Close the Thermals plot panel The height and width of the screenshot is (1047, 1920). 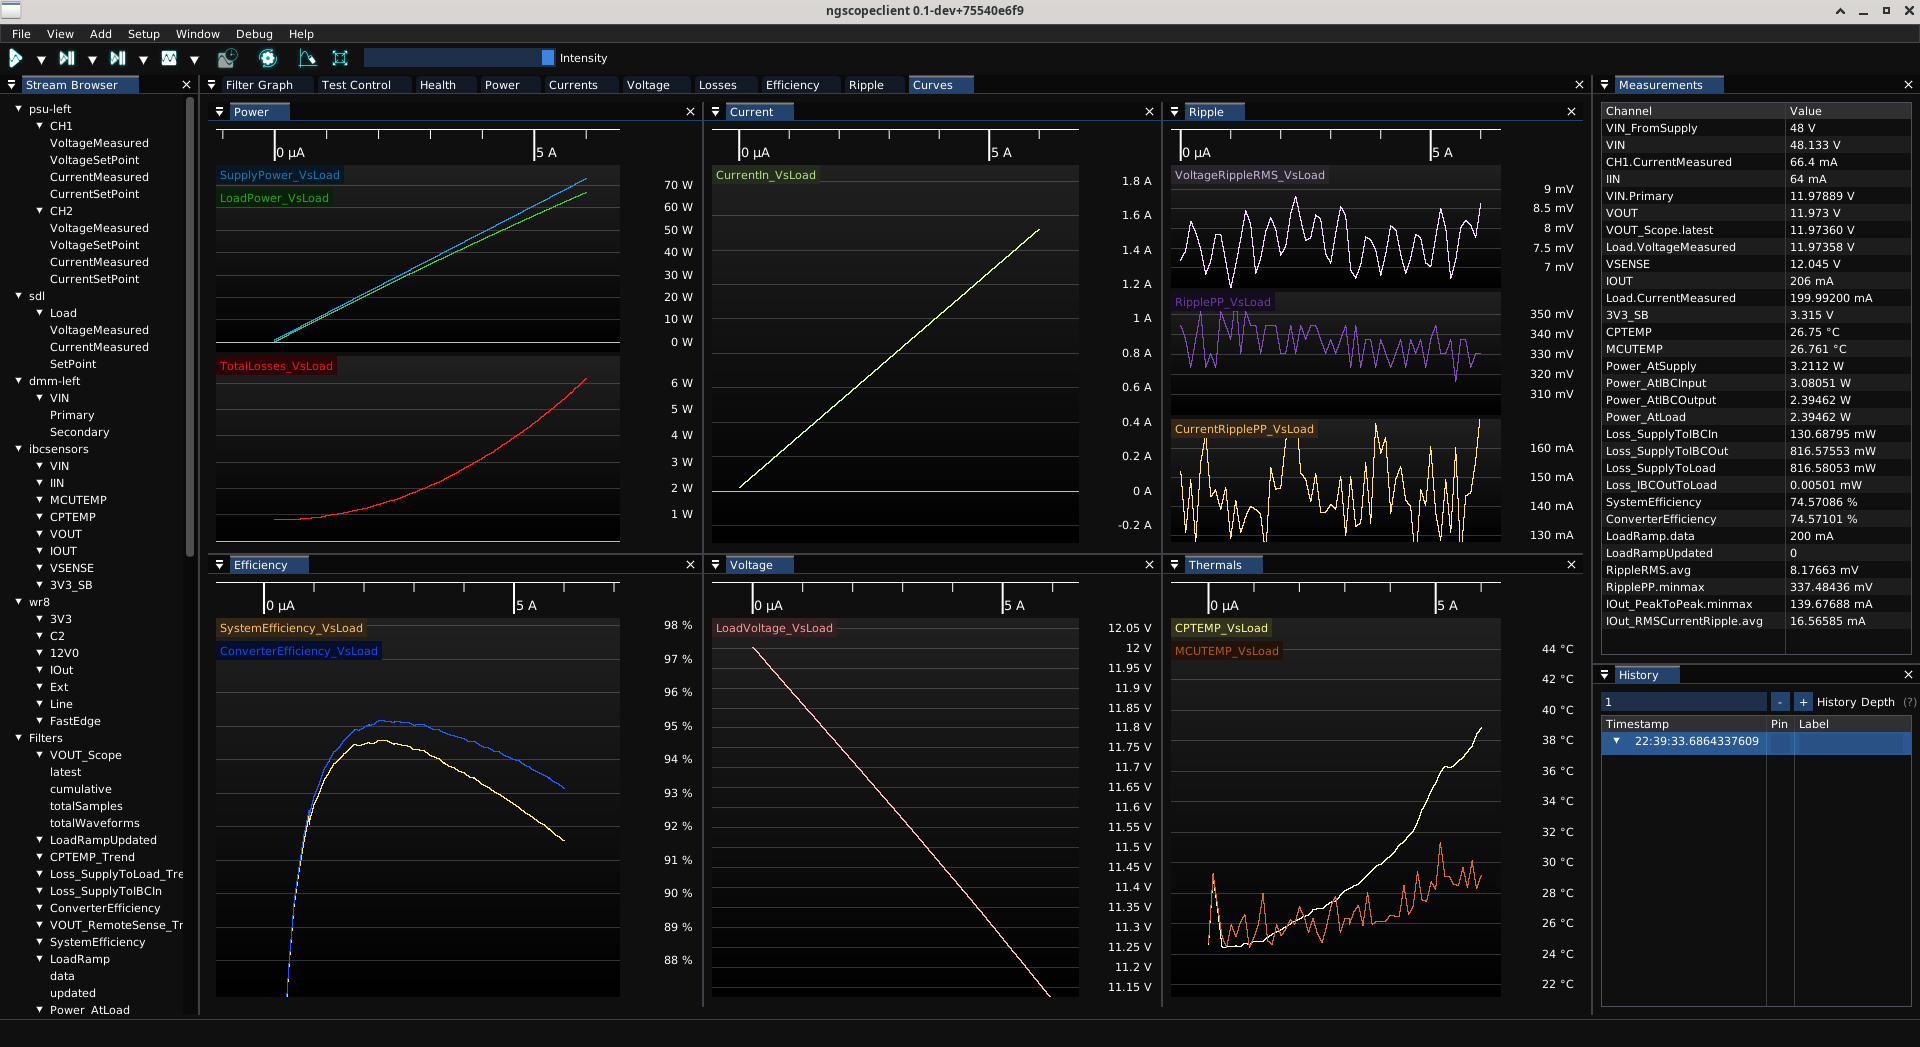click(x=1571, y=565)
